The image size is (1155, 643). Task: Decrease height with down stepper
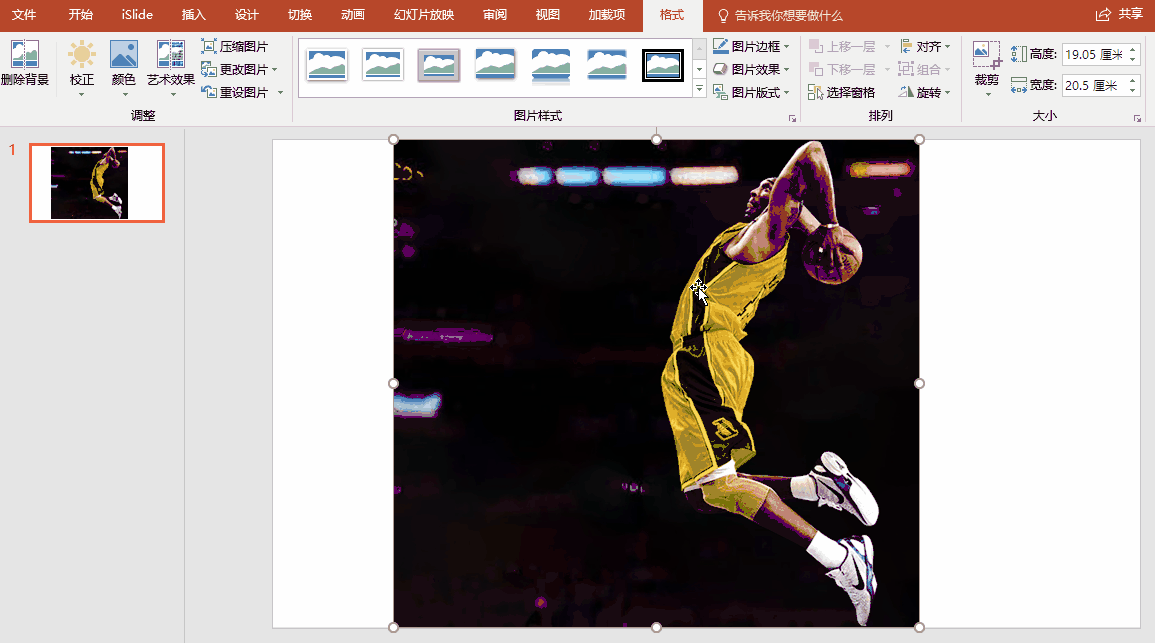(1133, 60)
